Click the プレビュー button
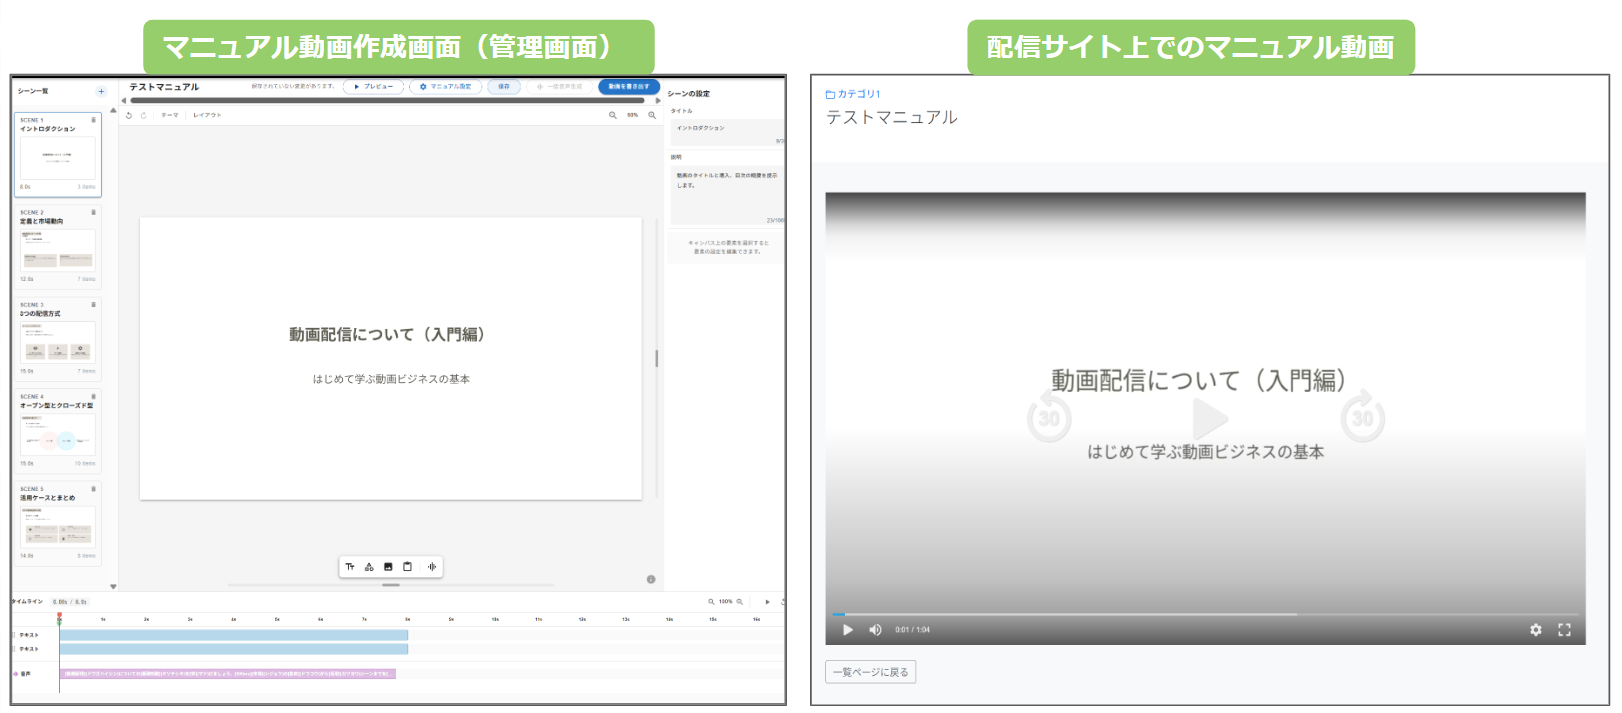The image size is (1622, 713). 374,87
